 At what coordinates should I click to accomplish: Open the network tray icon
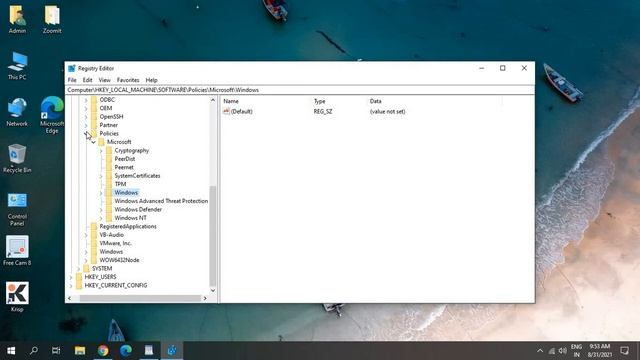coord(551,351)
